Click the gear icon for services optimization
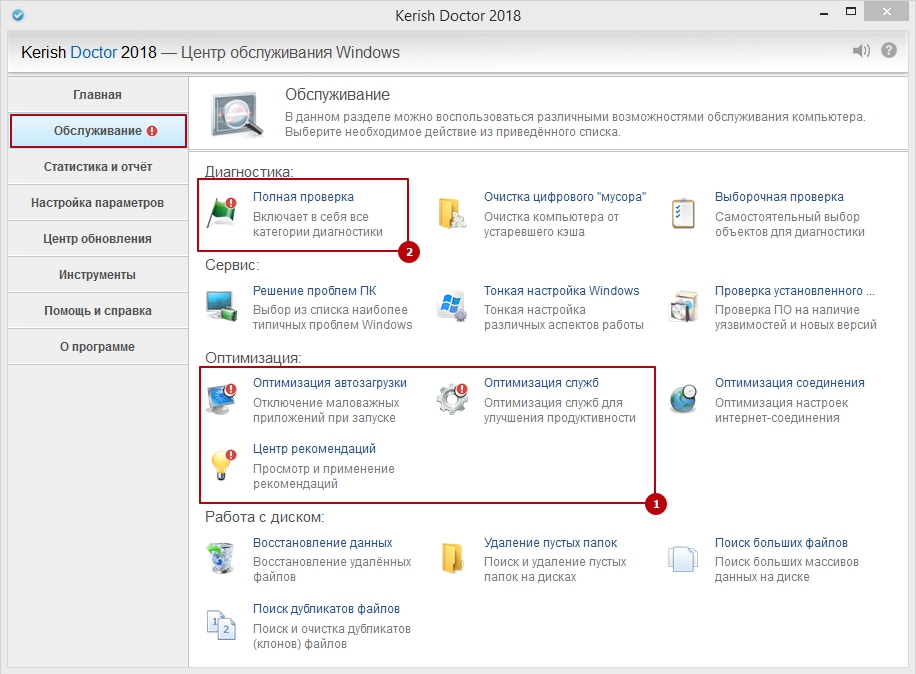916x674 pixels. click(x=452, y=399)
